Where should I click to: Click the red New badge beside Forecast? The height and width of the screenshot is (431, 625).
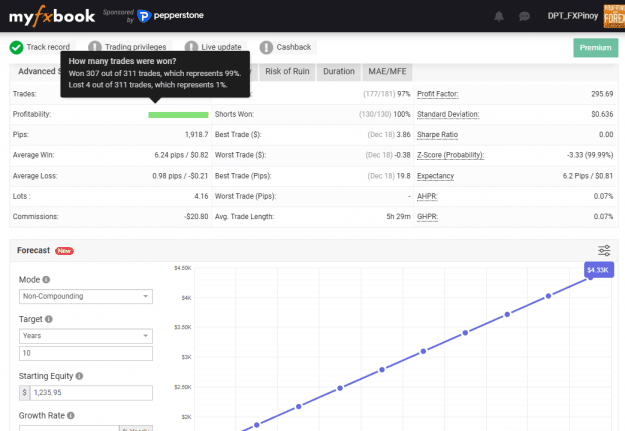[x=64, y=251]
